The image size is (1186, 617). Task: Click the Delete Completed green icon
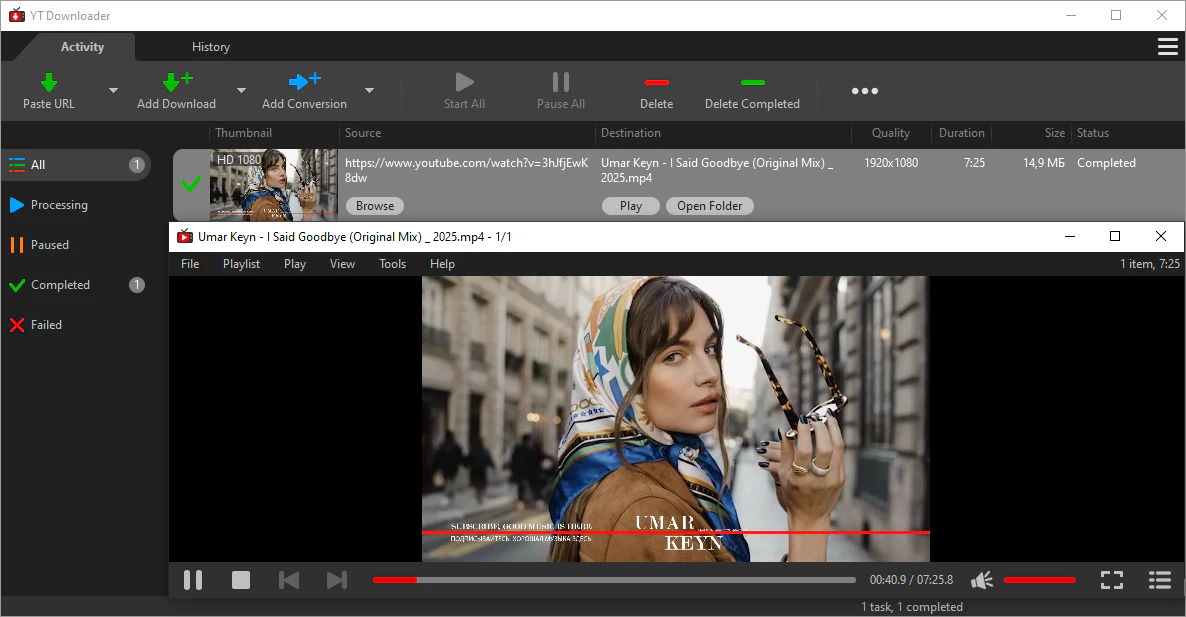752,82
